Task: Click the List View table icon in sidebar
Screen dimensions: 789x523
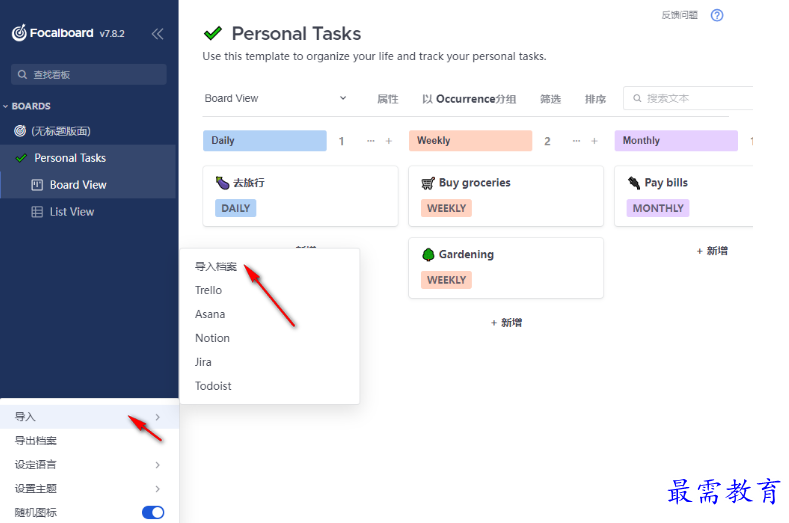Action: click(37, 212)
